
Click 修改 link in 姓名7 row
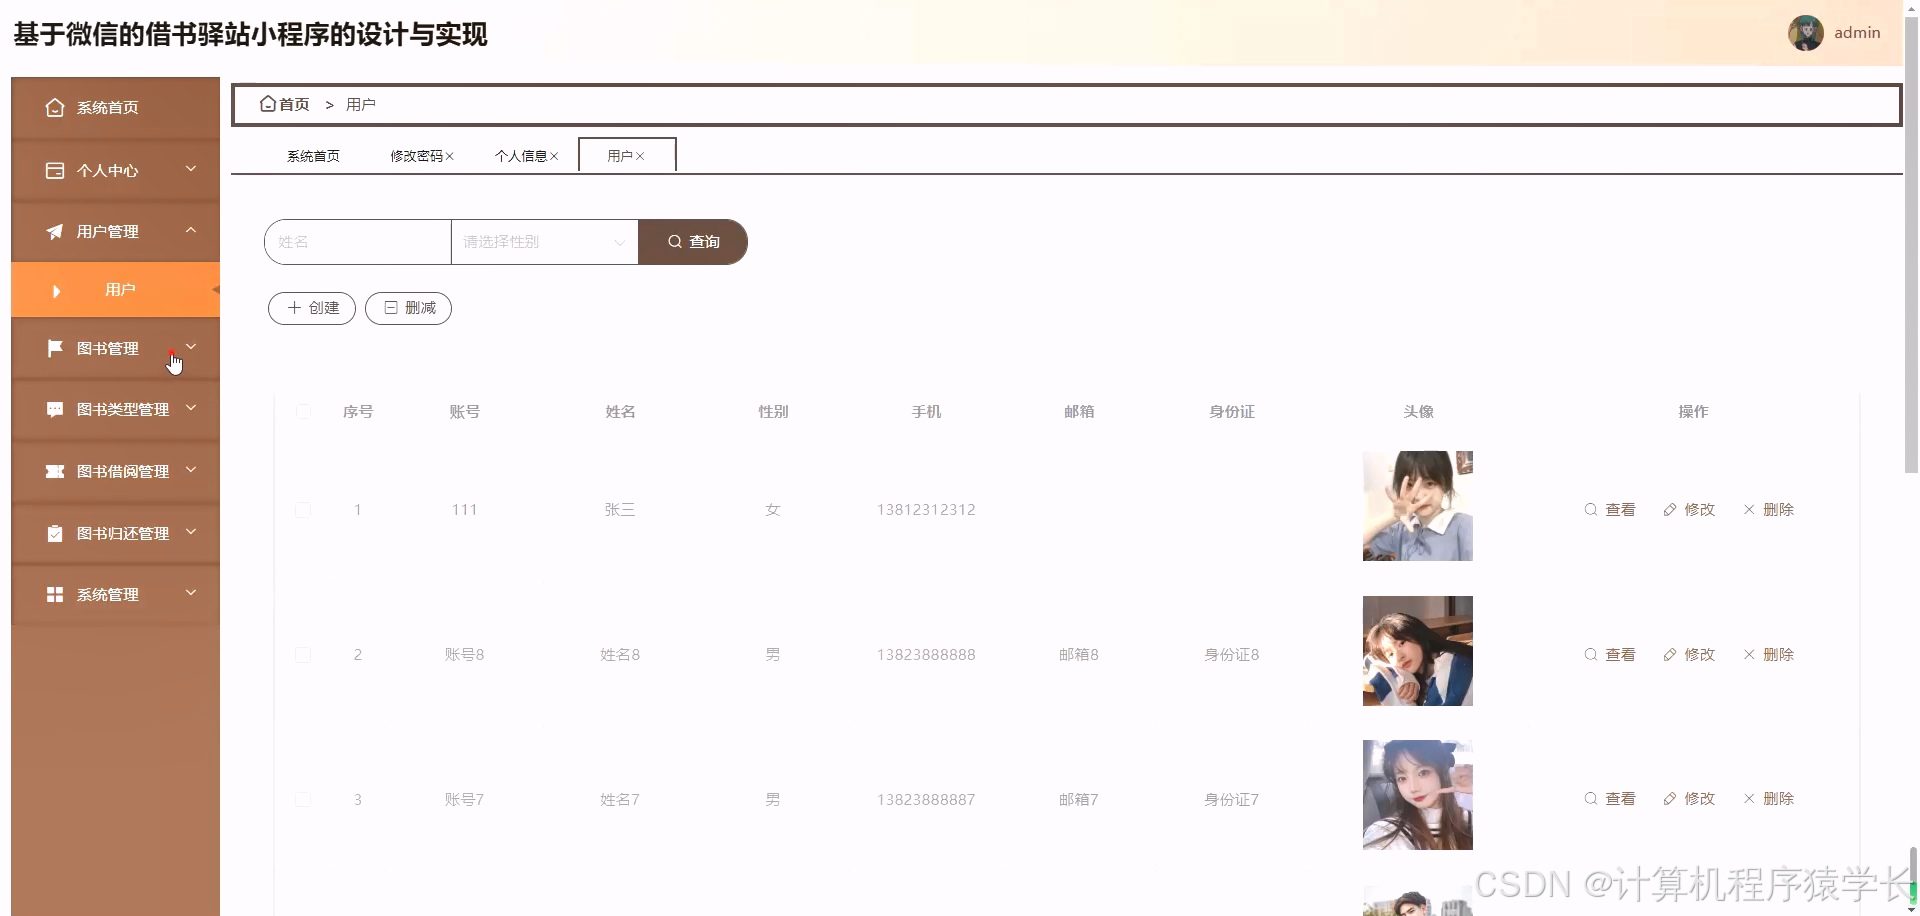tap(1689, 799)
